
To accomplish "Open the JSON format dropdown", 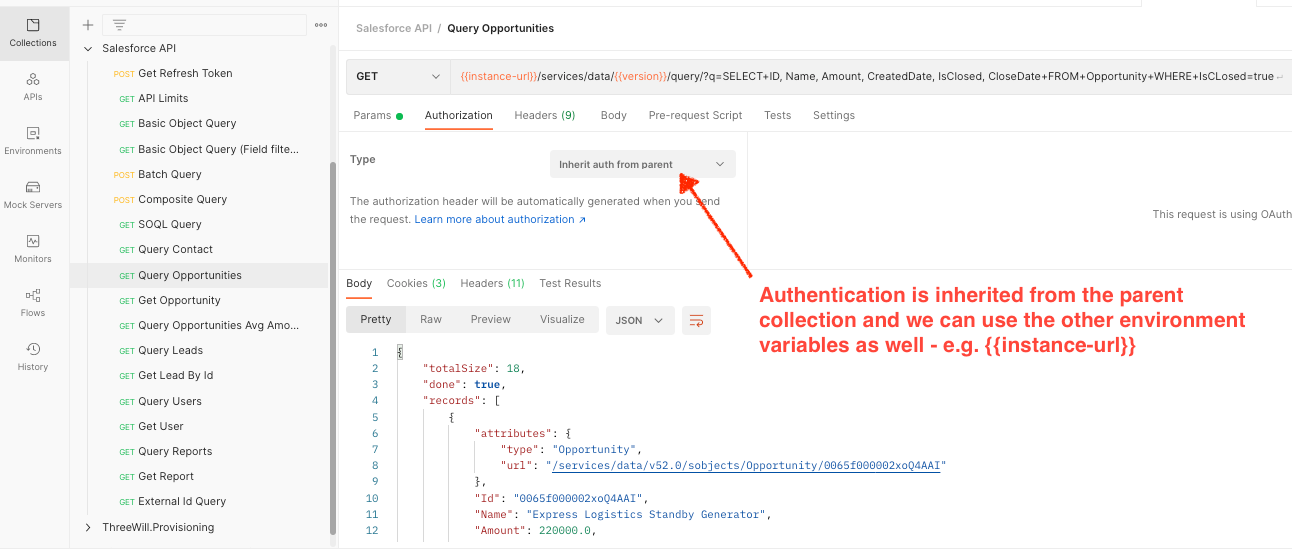I will pyautogui.click(x=640, y=320).
